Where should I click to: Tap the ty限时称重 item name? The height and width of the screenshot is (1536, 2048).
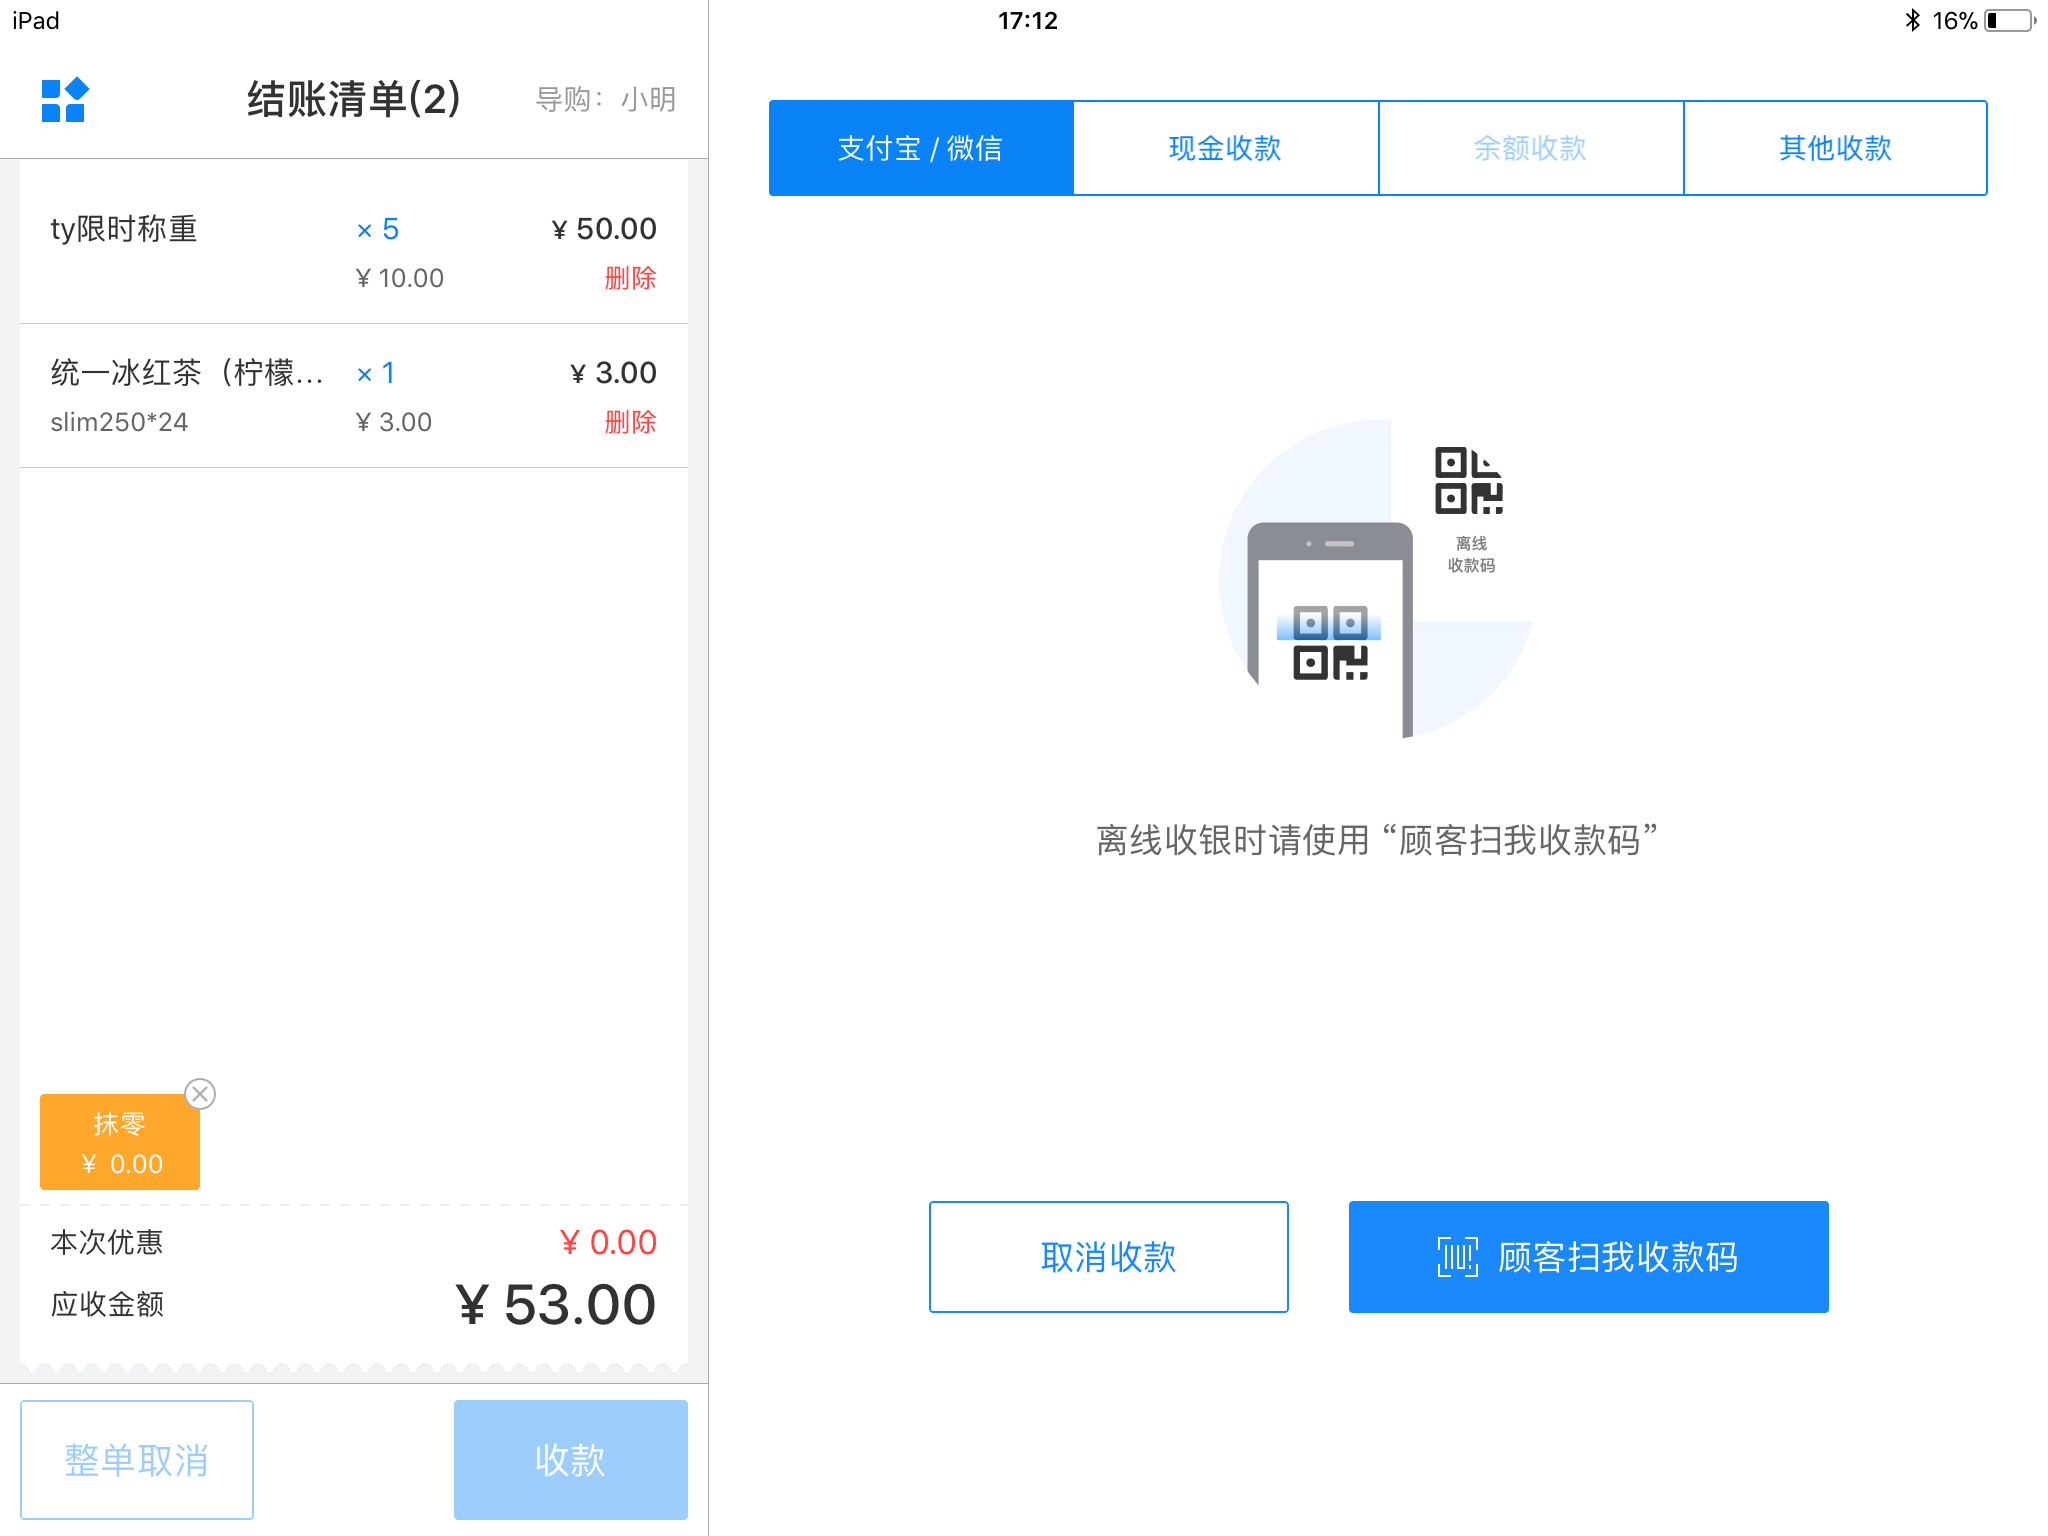124,229
